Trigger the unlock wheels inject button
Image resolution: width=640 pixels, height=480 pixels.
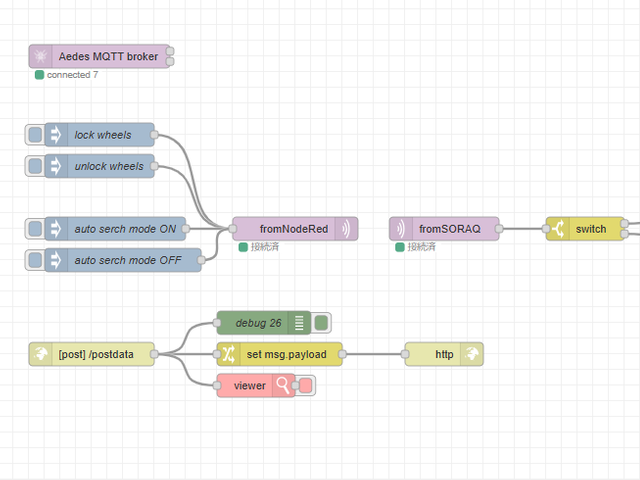point(35,166)
